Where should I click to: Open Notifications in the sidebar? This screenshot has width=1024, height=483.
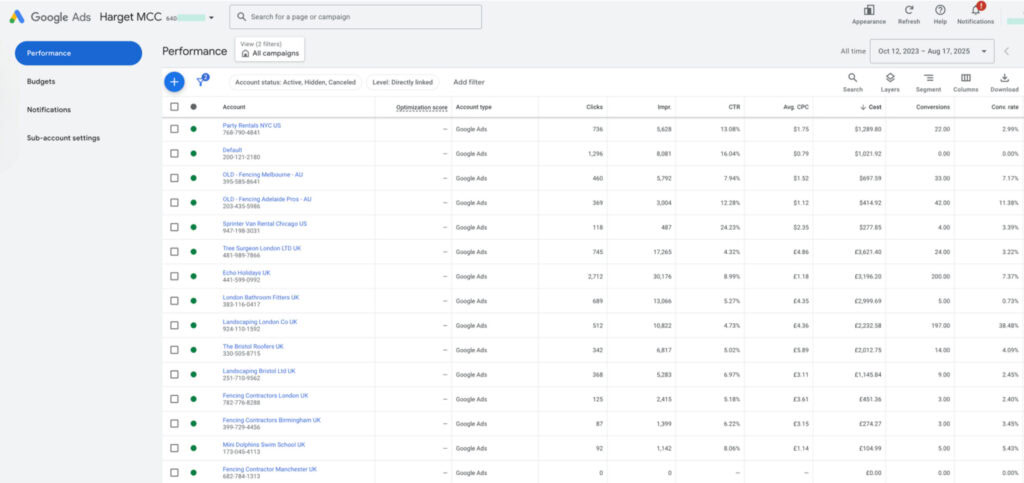[x=49, y=110]
